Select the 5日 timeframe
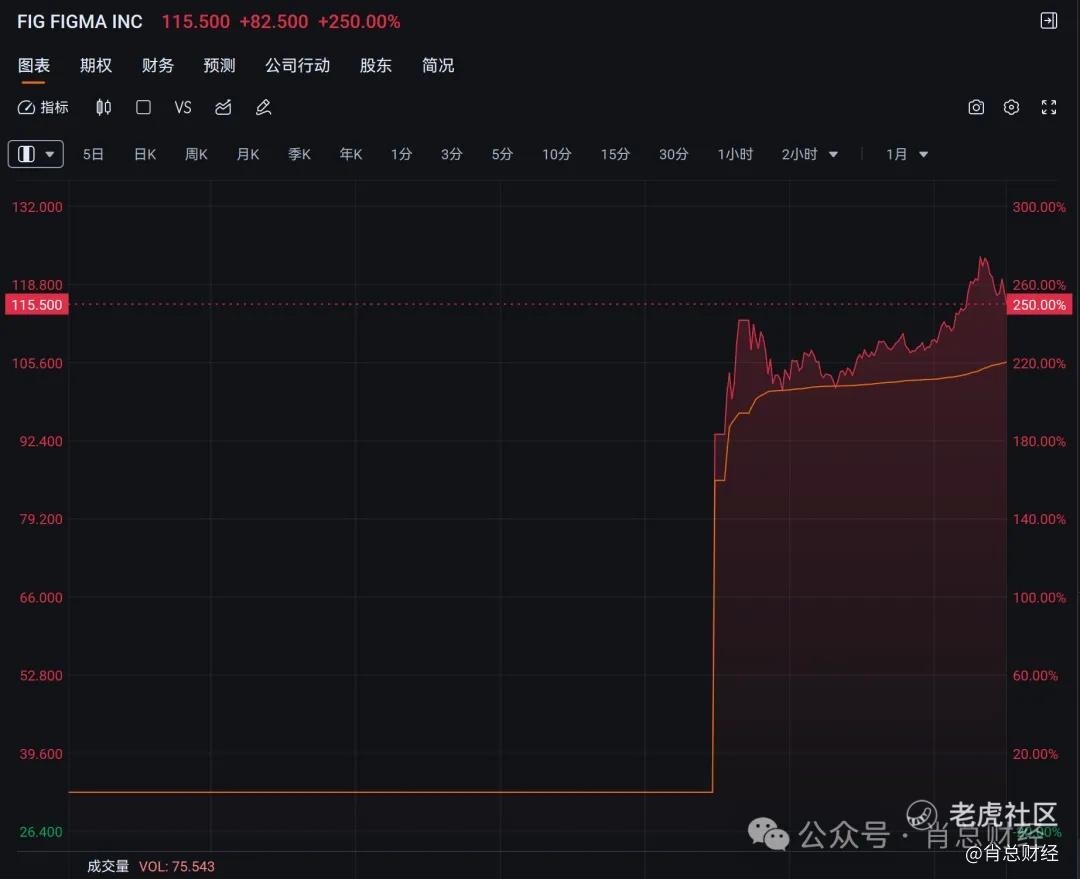The width and height of the screenshot is (1080, 879). tap(93, 154)
